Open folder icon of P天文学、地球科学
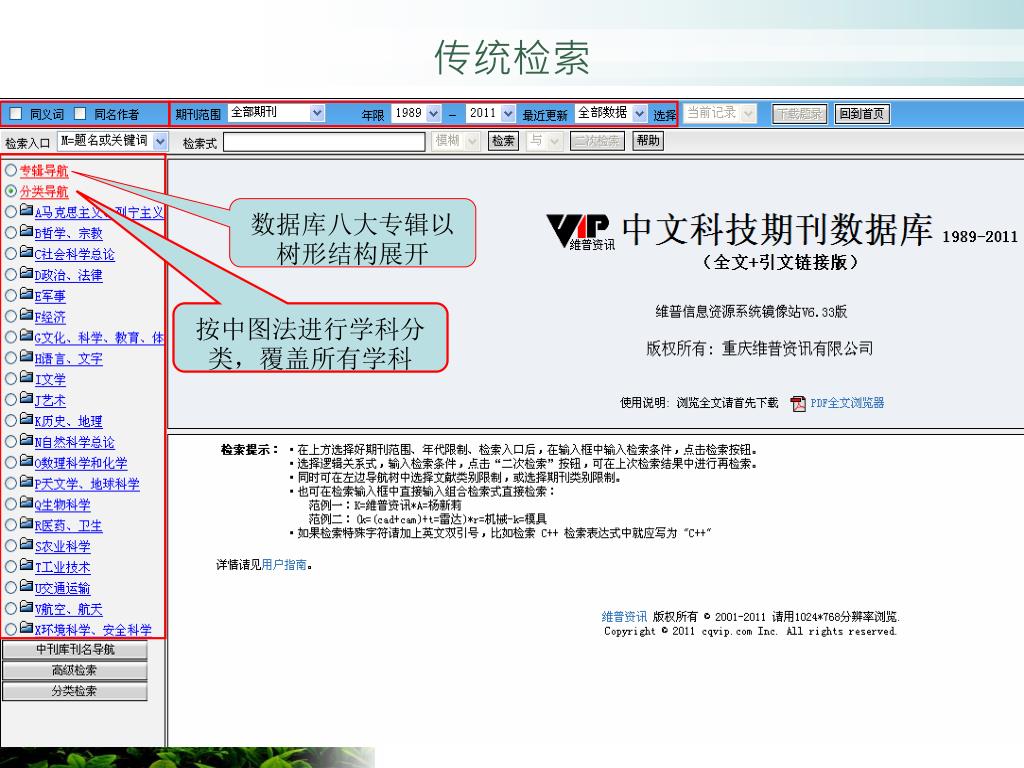This screenshot has height=768, width=1024. [x=26, y=482]
